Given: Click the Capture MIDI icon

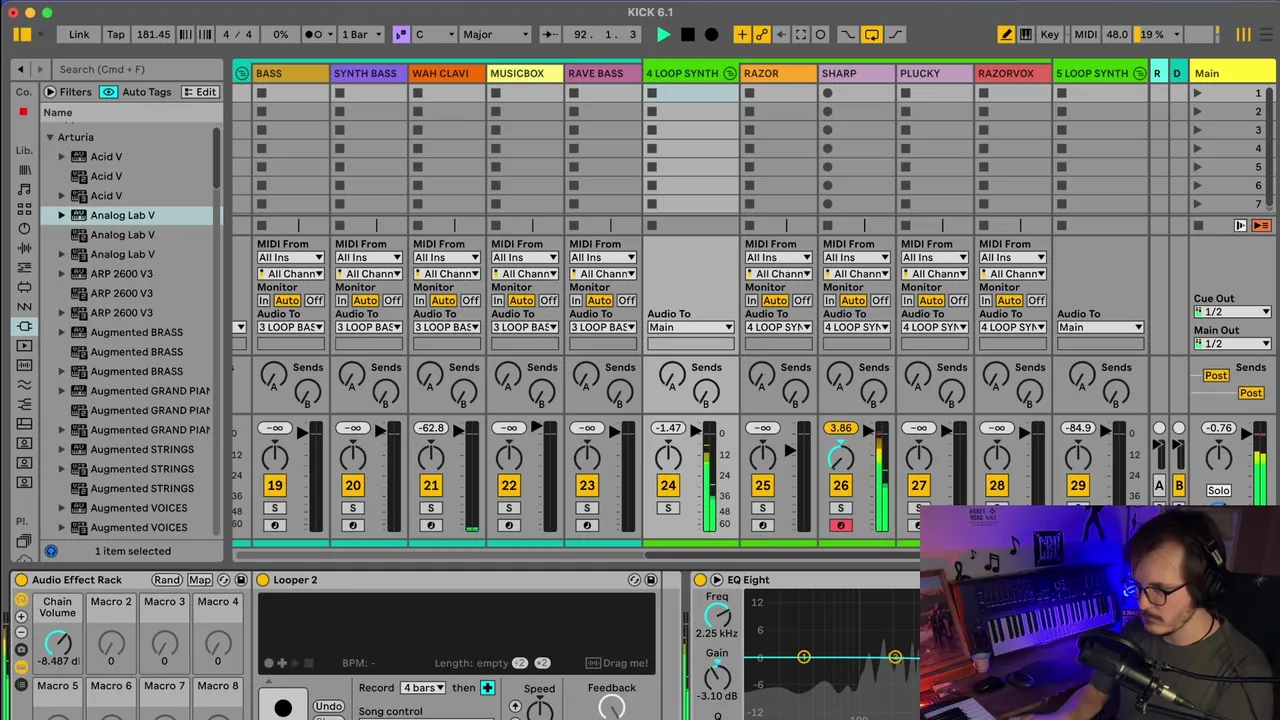Looking at the screenshot, I should (801, 34).
